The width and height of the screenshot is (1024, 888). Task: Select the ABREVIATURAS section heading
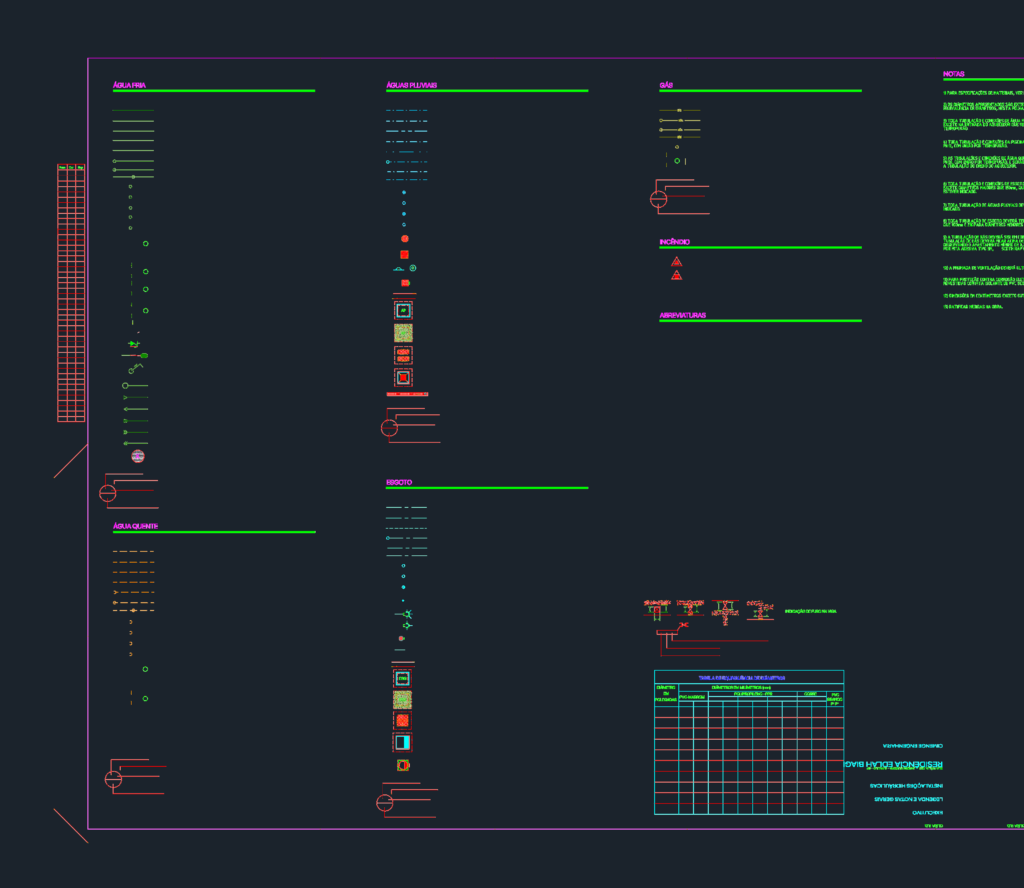[x=682, y=315]
